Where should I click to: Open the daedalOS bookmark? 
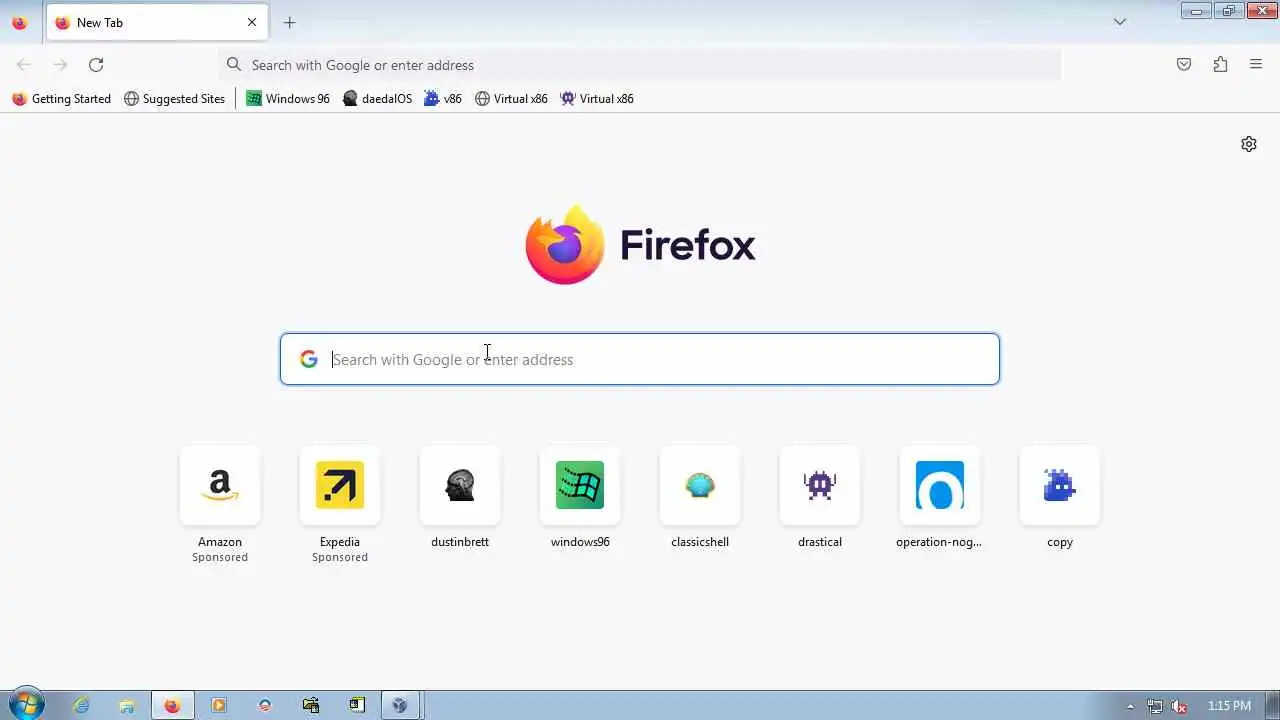[377, 98]
